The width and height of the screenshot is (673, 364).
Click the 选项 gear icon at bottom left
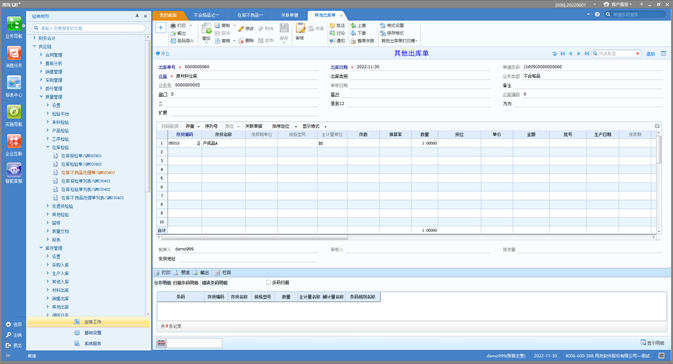coord(8,325)
